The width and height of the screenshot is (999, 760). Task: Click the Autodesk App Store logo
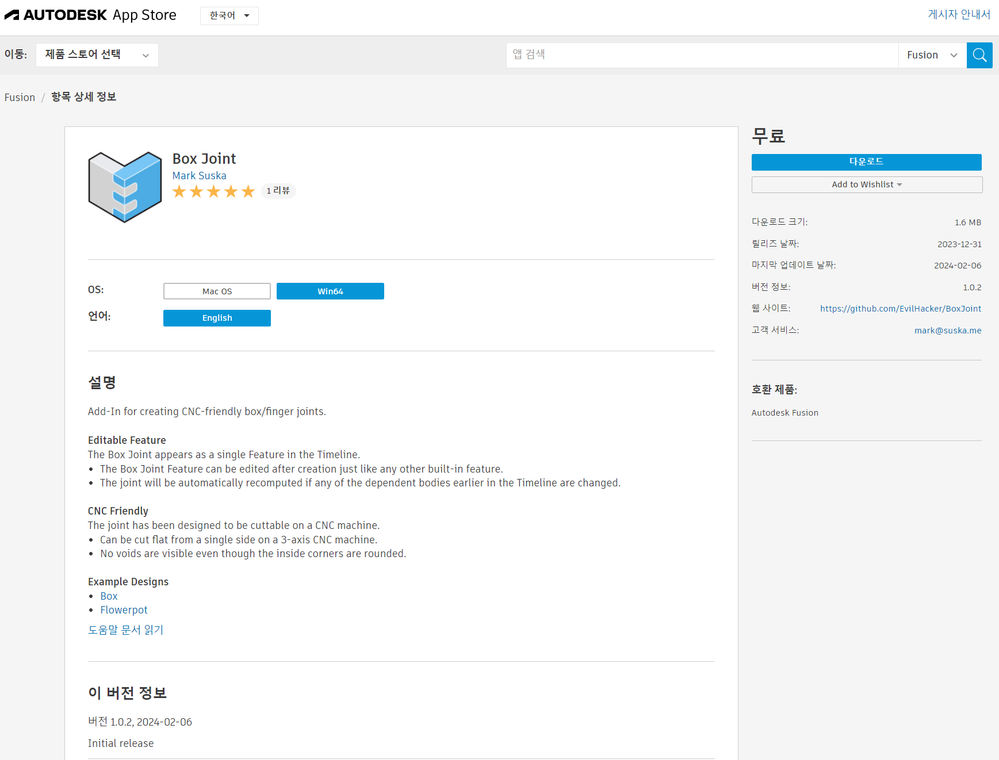coord(90,15)
